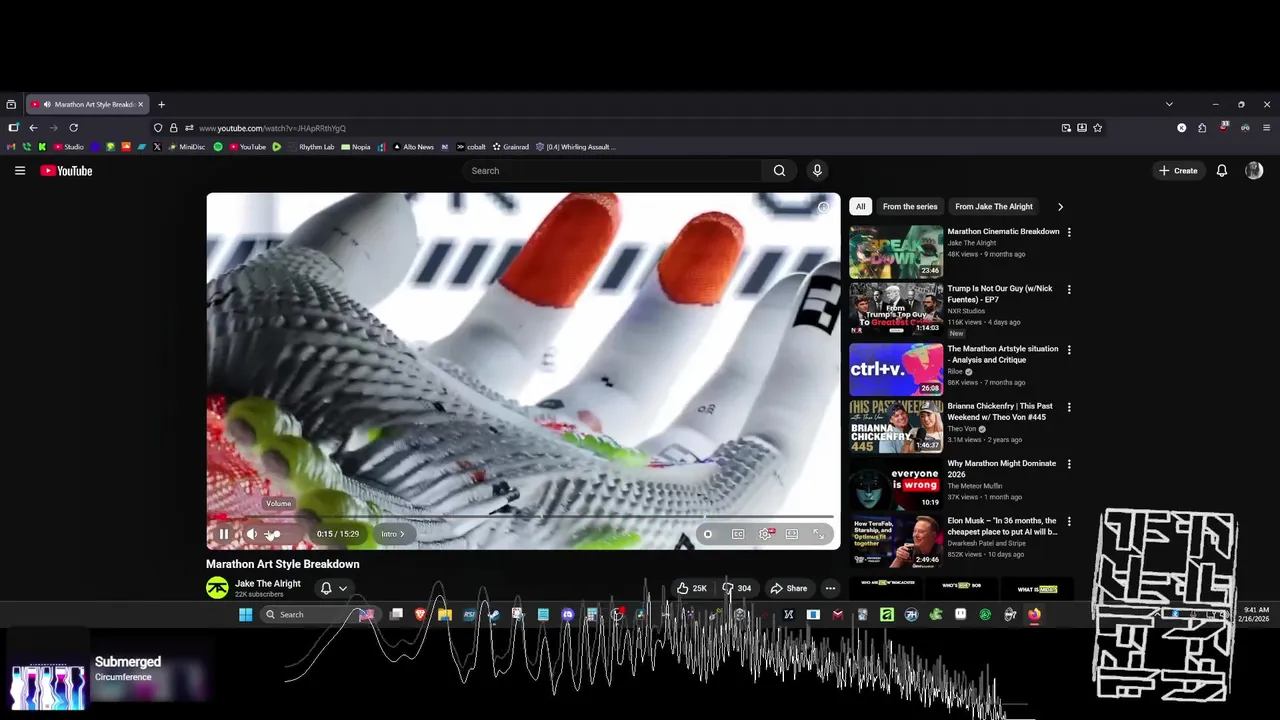Open the Create button

[1178, 171]
